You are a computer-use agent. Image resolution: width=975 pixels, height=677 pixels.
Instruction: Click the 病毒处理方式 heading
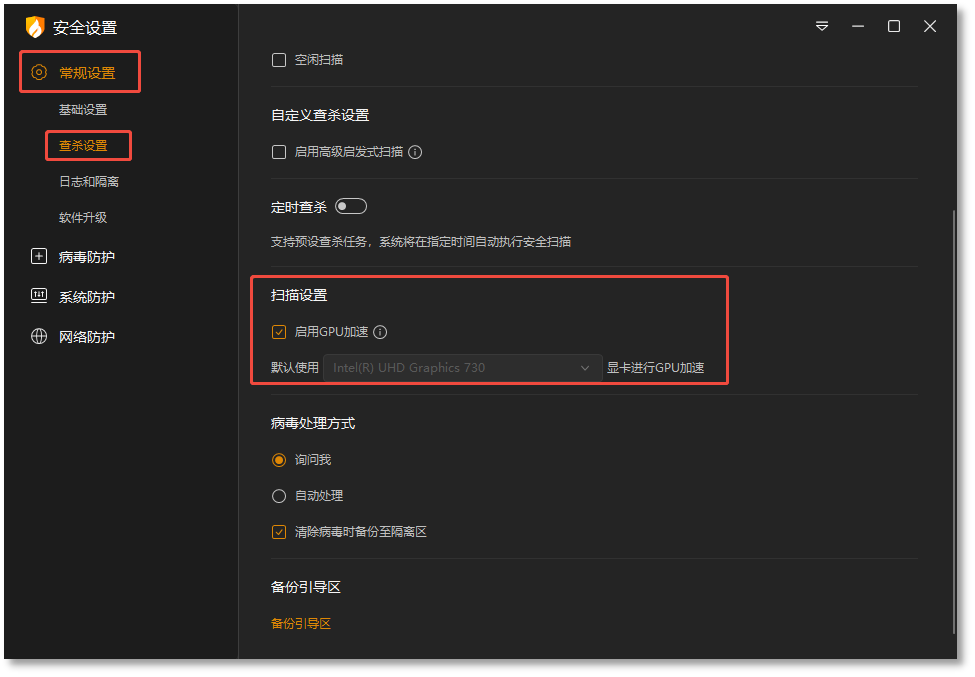pos(313,423)
